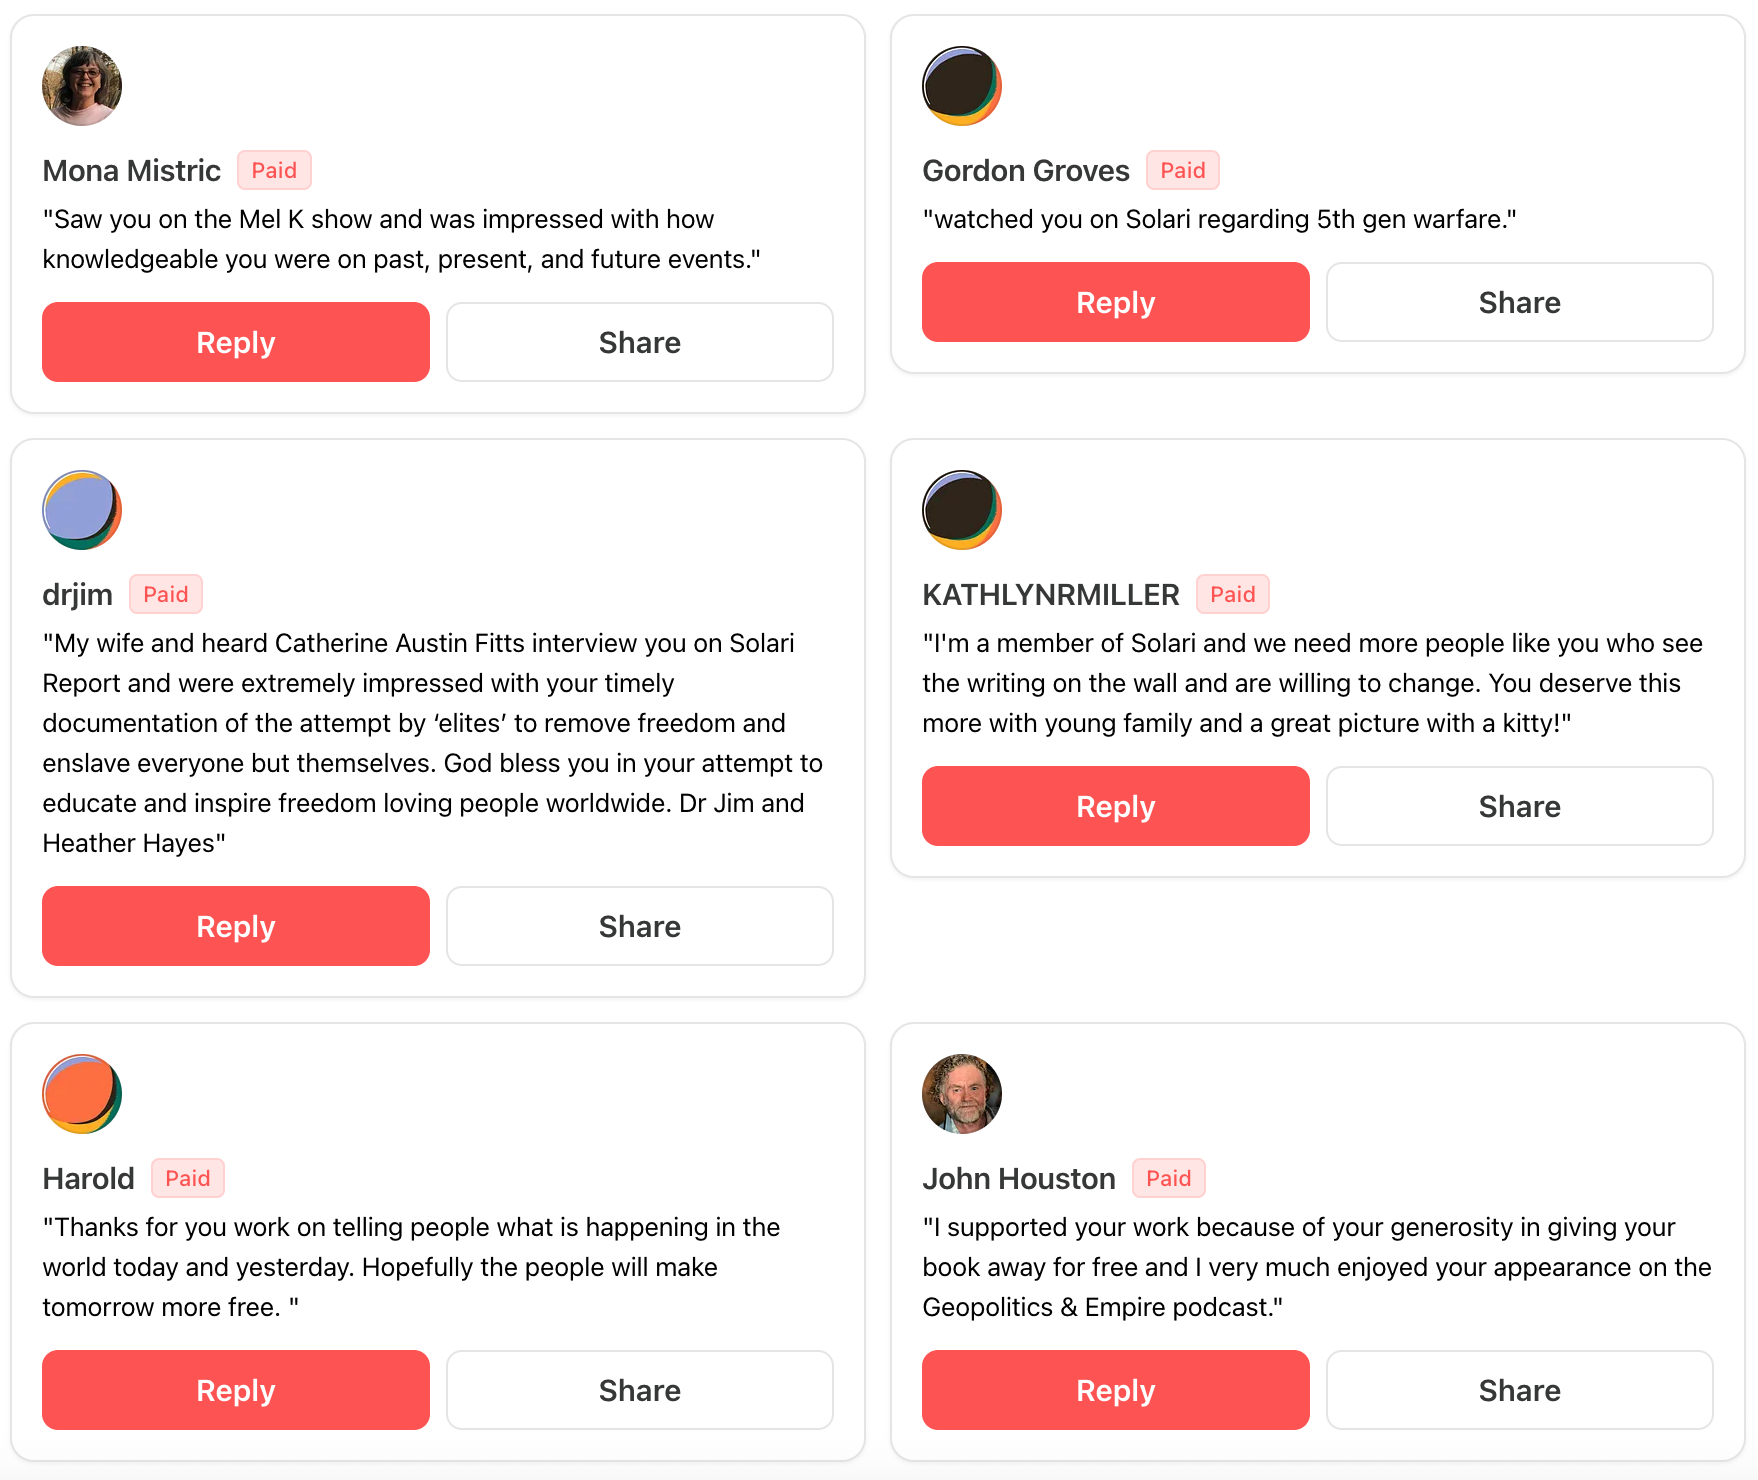Share Gordon Groves' Solari comment

pos(1519,302)
